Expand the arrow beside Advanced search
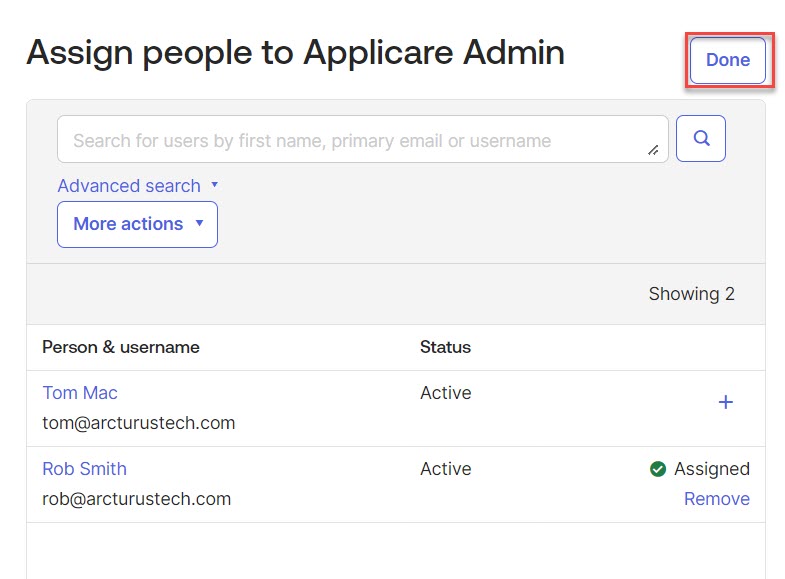785x579 pixels. [x=214, y=185]
